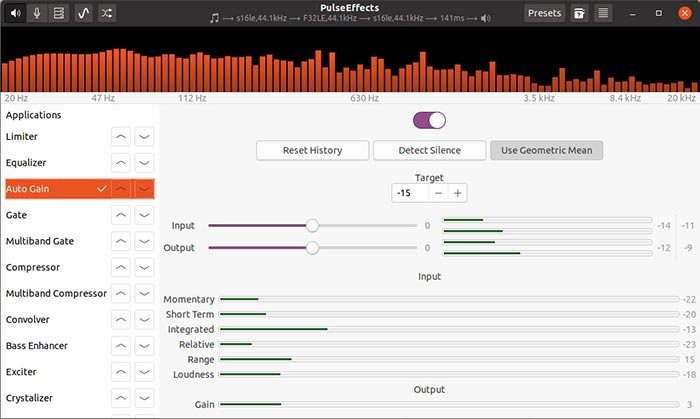Open the hamburger main menu
This screenshot has width=700, height=419.
pyautogui.click(x=603, y=13)
